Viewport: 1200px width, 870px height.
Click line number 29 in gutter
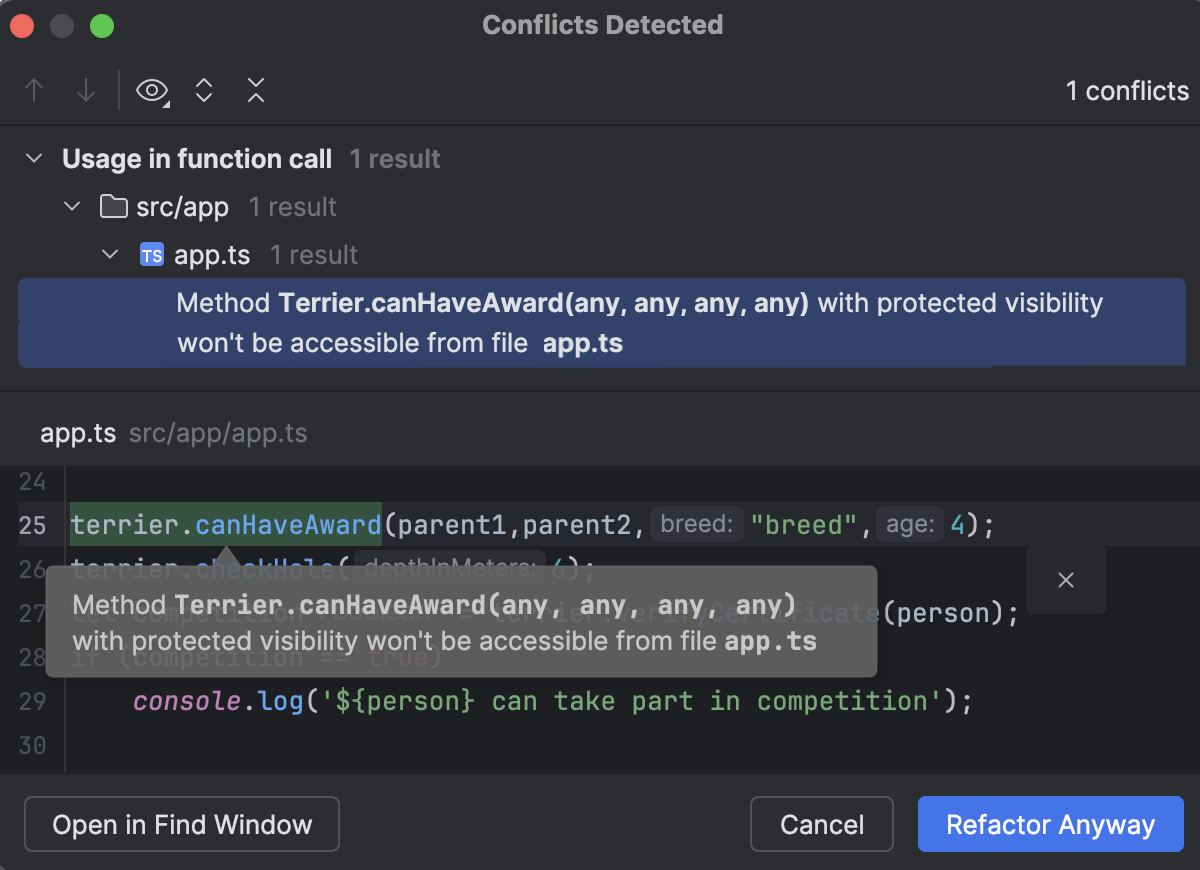pyautogui.click(x=33, y=701)
